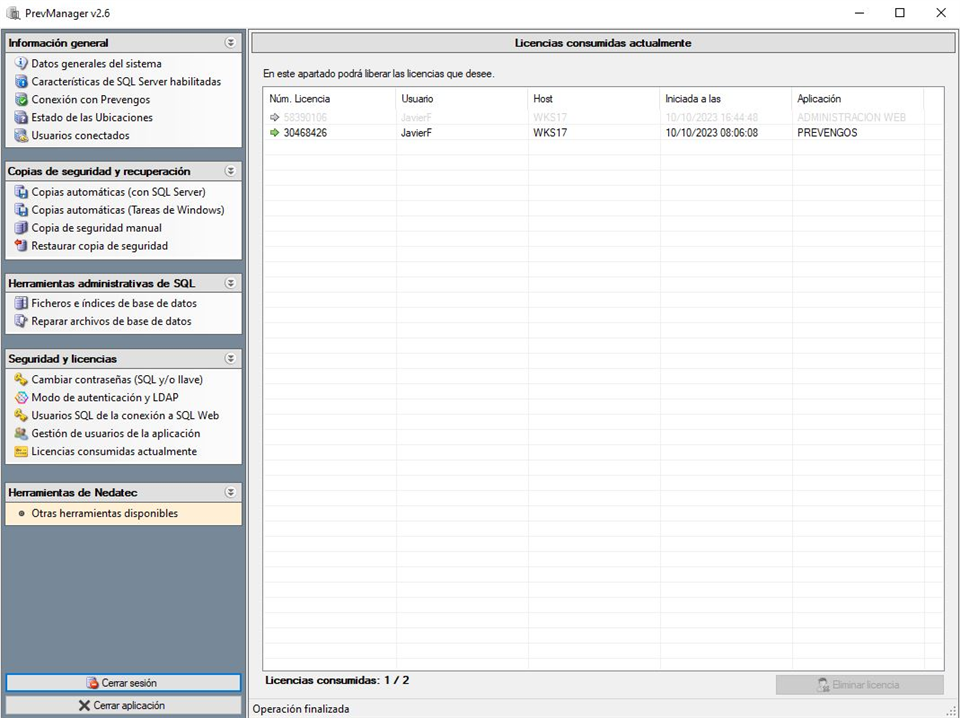Collapse the Información general section
The width and height of the screenshot is (960, 718).
pos(231,43)
